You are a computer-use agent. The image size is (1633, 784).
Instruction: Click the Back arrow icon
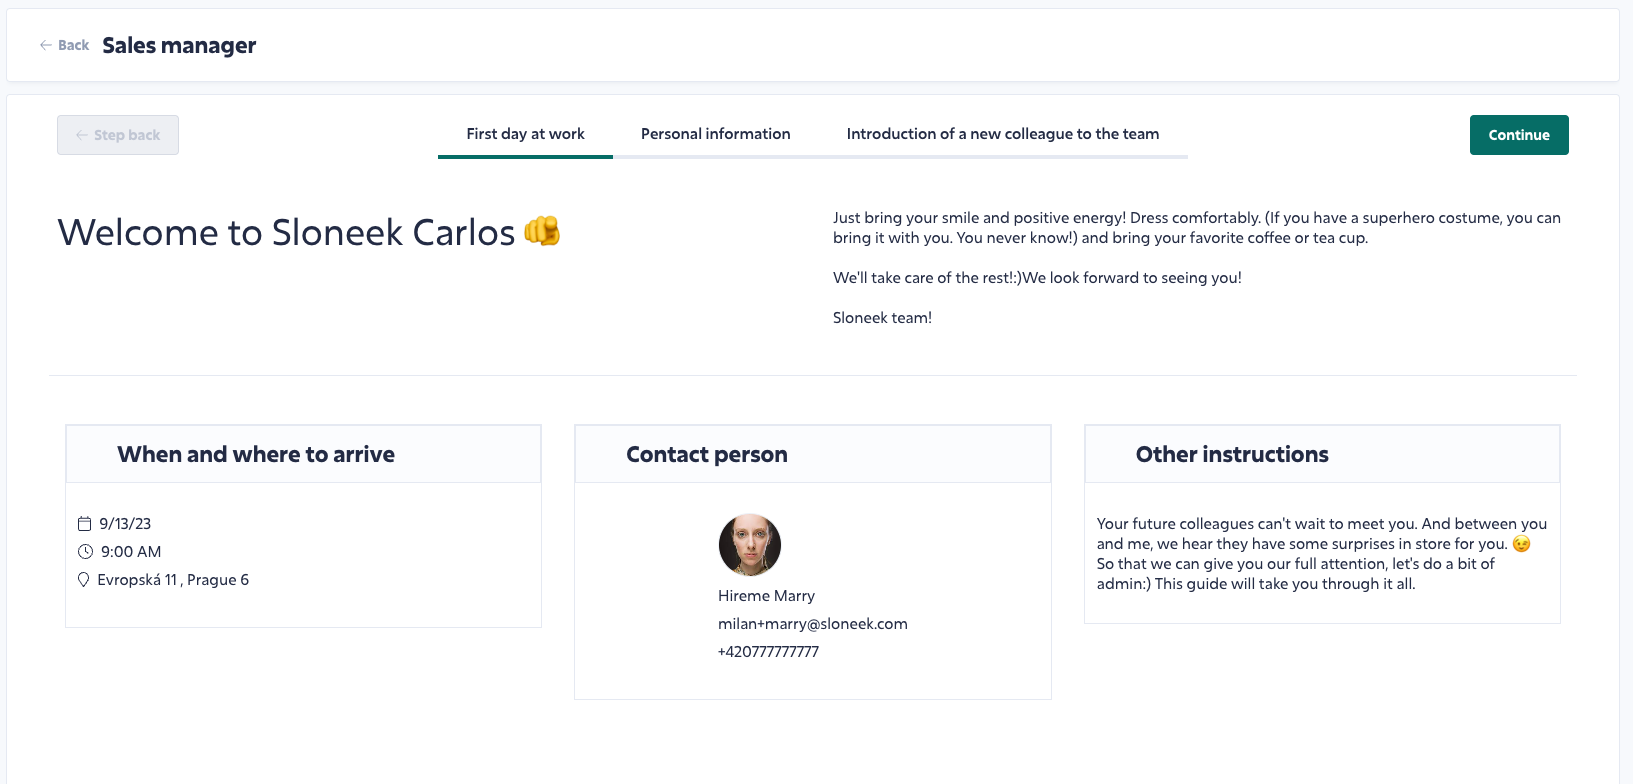click(46, 45)
